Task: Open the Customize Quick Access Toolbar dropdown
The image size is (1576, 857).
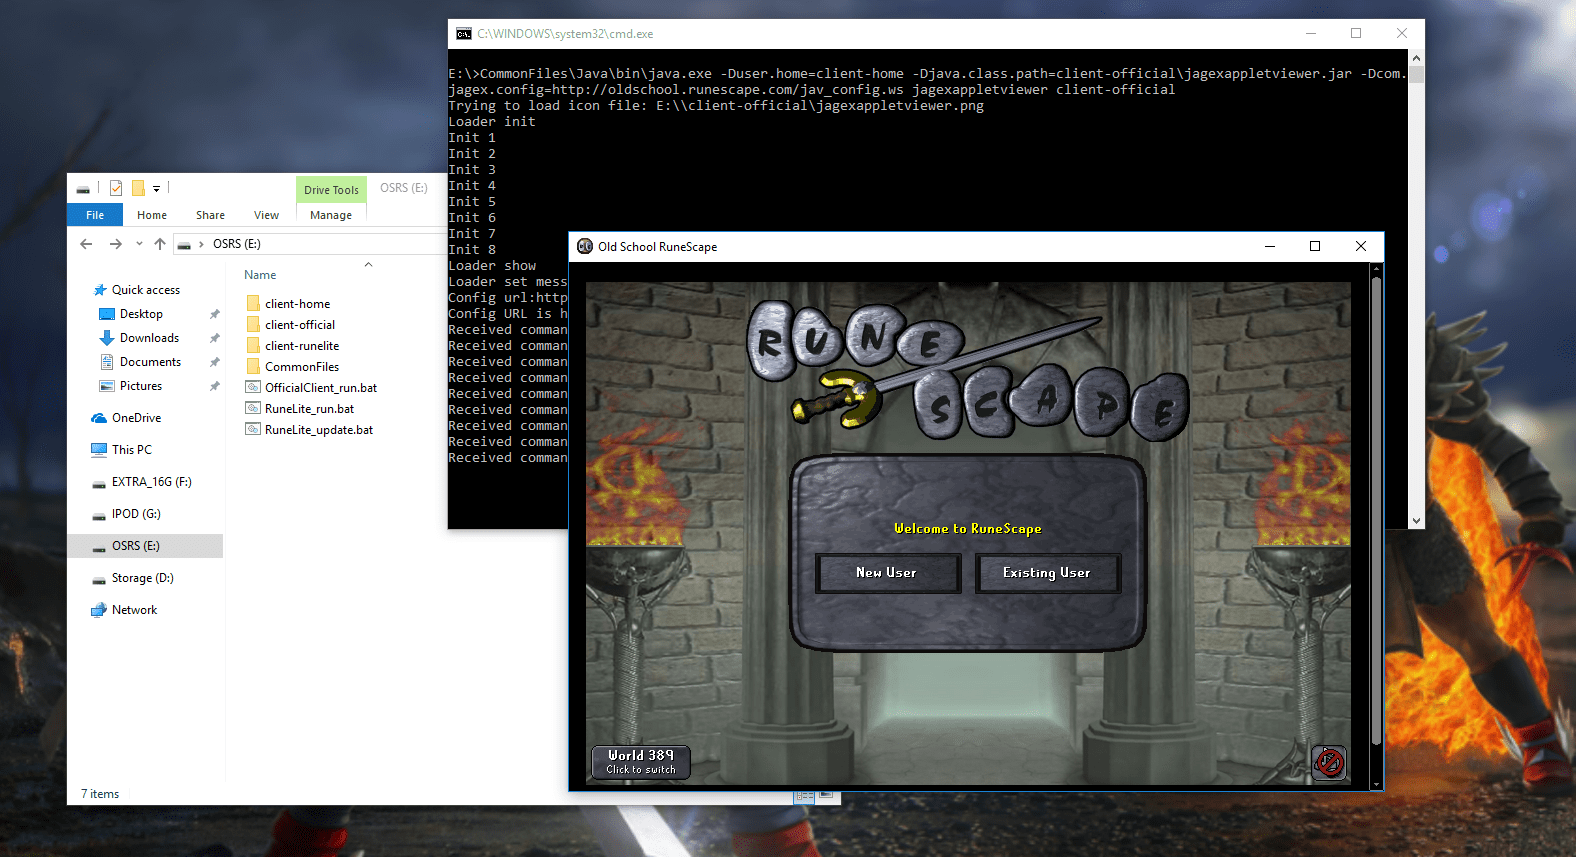Action: (156, 188)
